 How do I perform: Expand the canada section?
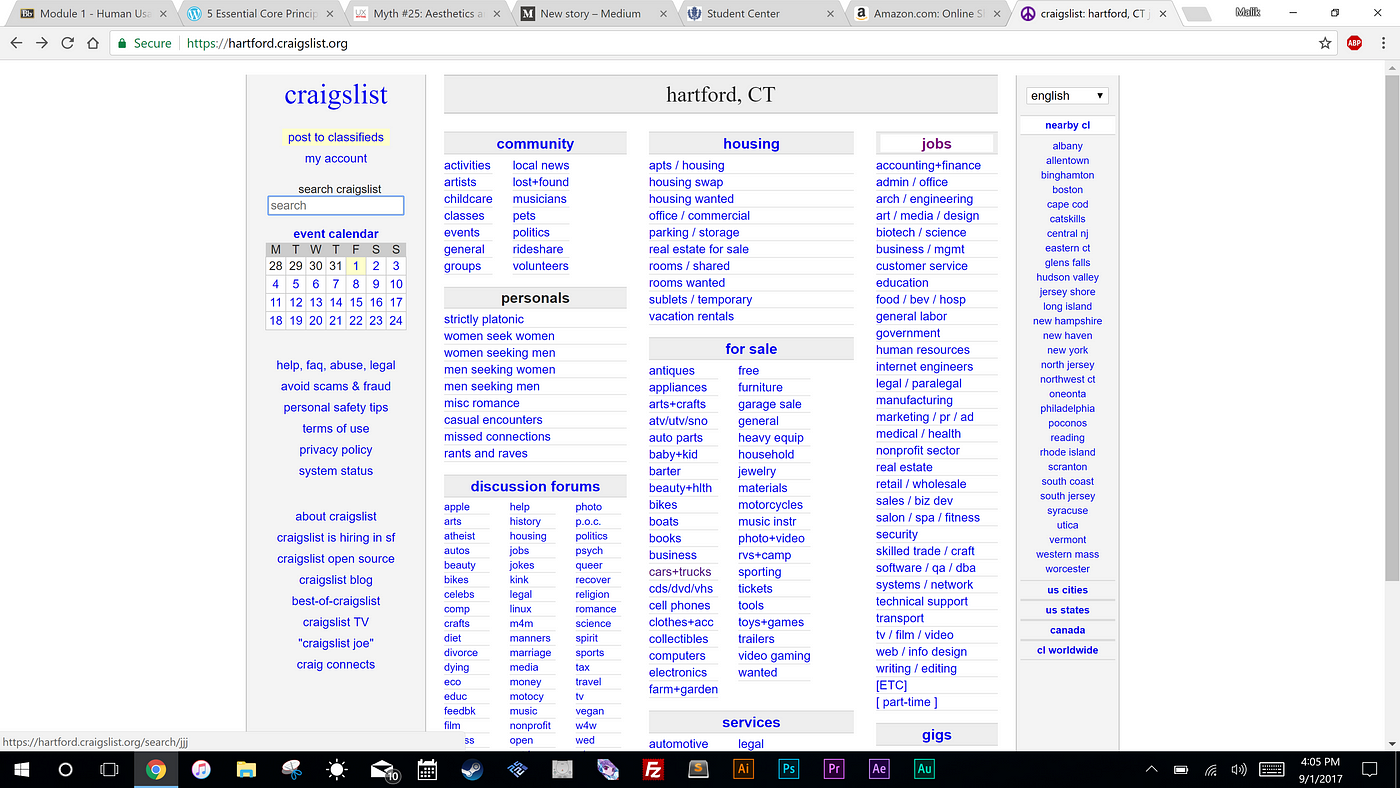[1067, 630]
